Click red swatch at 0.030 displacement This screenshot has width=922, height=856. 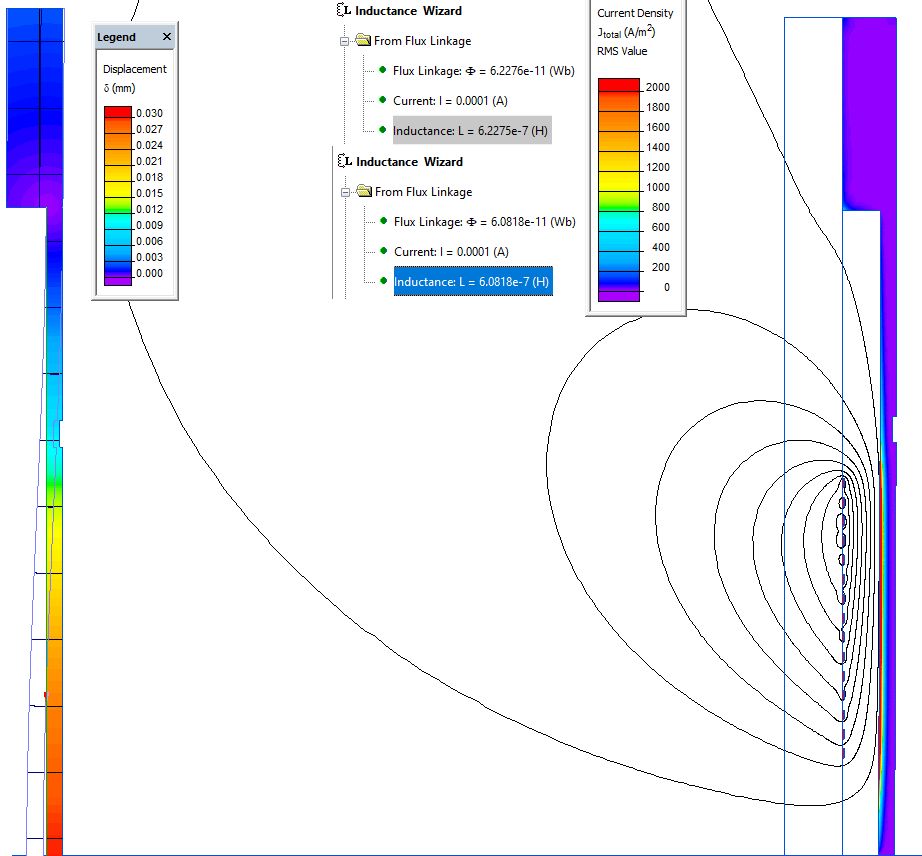tap(118, 112)
